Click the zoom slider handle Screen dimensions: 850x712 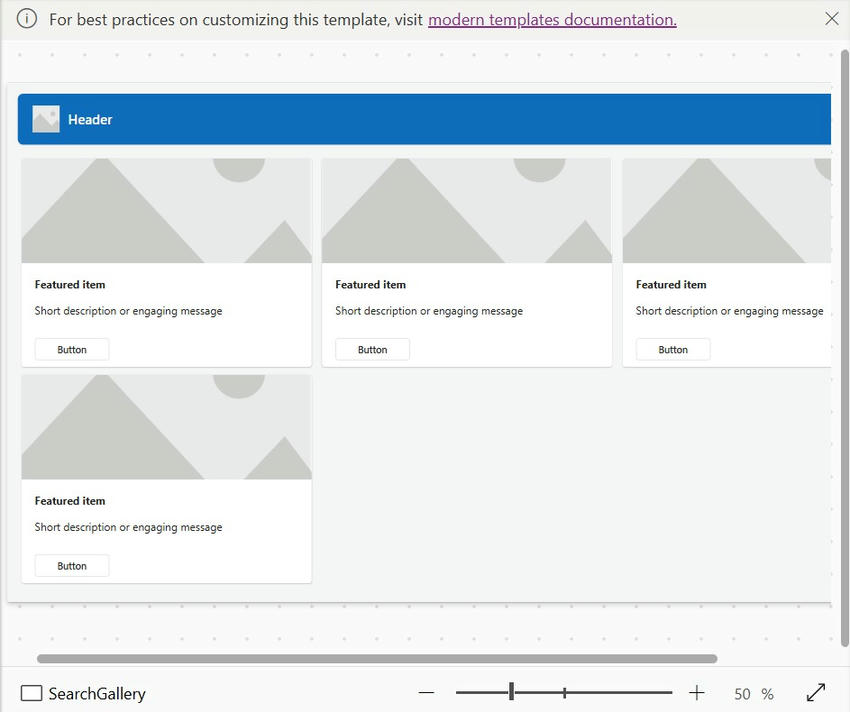[x=511, y=691]
